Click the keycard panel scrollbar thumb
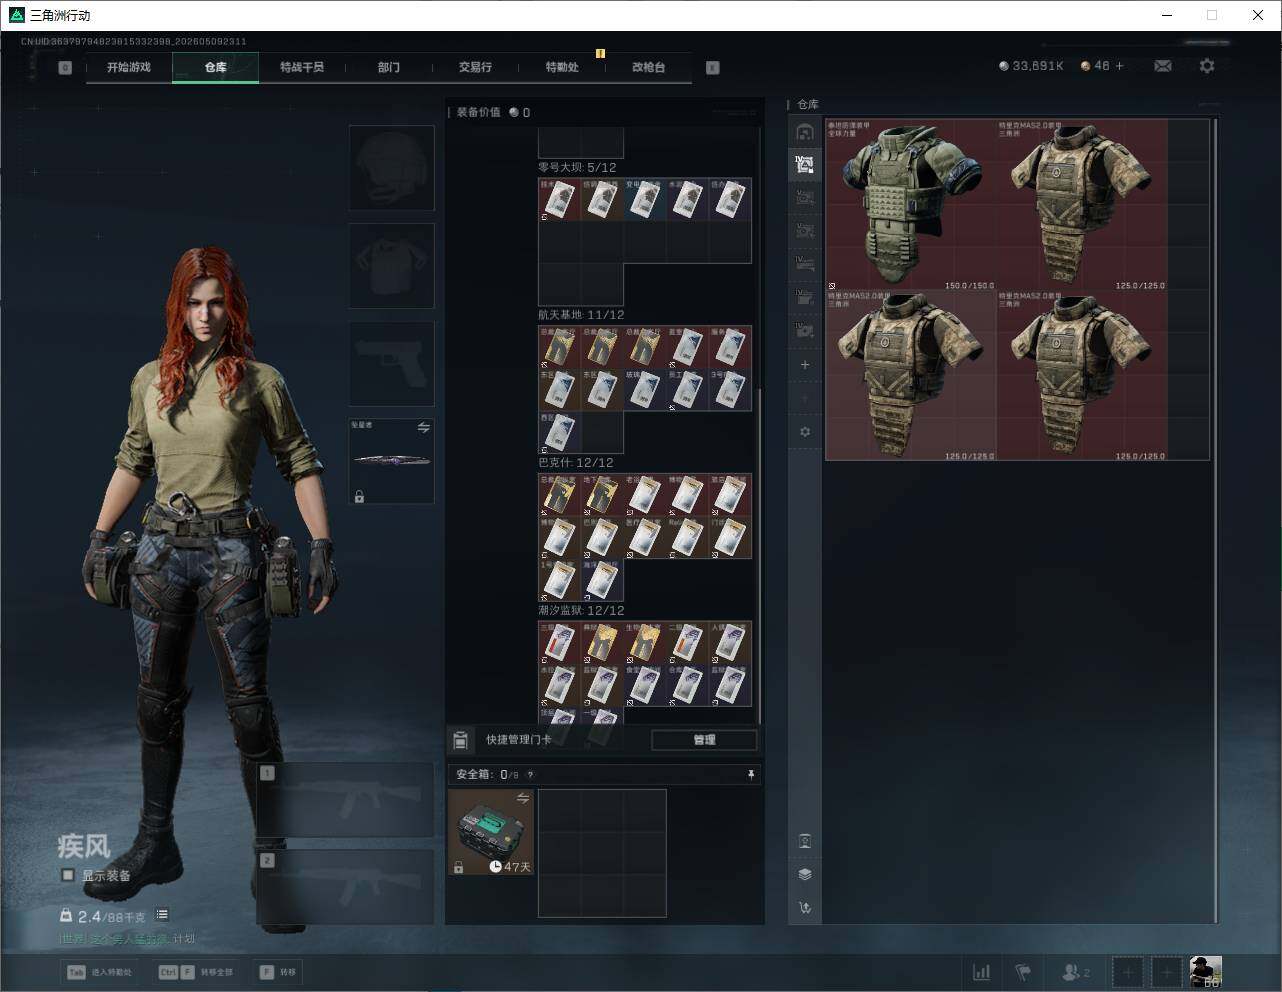Viewport: 1282px width, 992px height. pos(760,555)
